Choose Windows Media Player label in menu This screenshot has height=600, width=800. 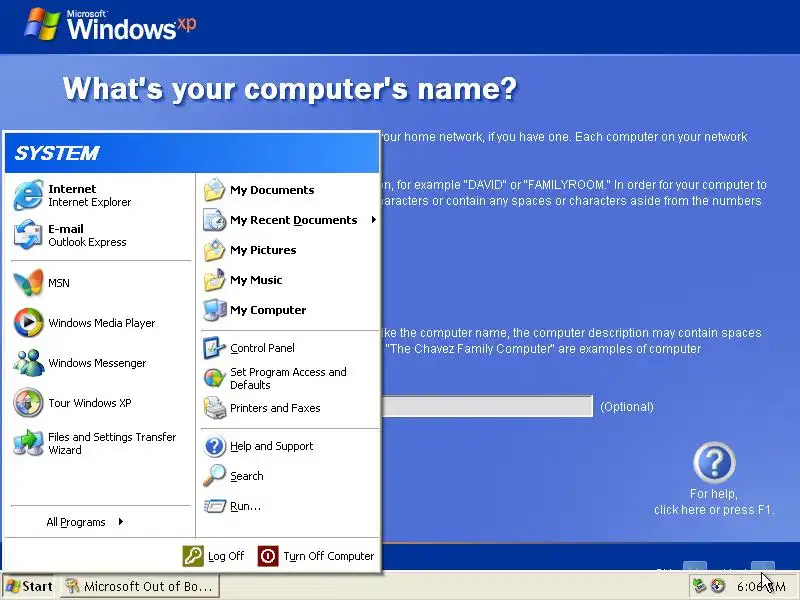pos(102,323)
